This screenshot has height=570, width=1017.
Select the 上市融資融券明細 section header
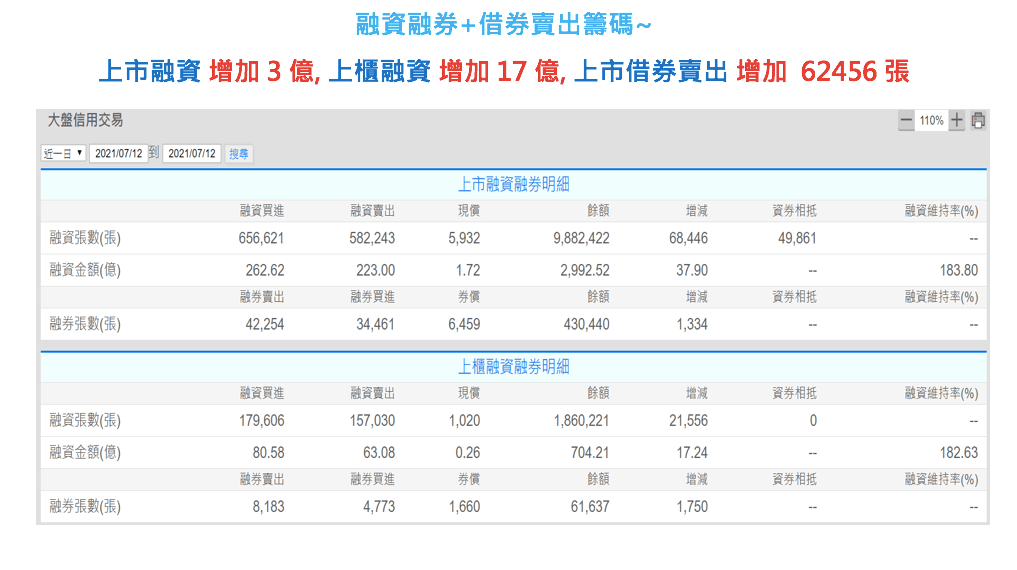coord(513,184)
